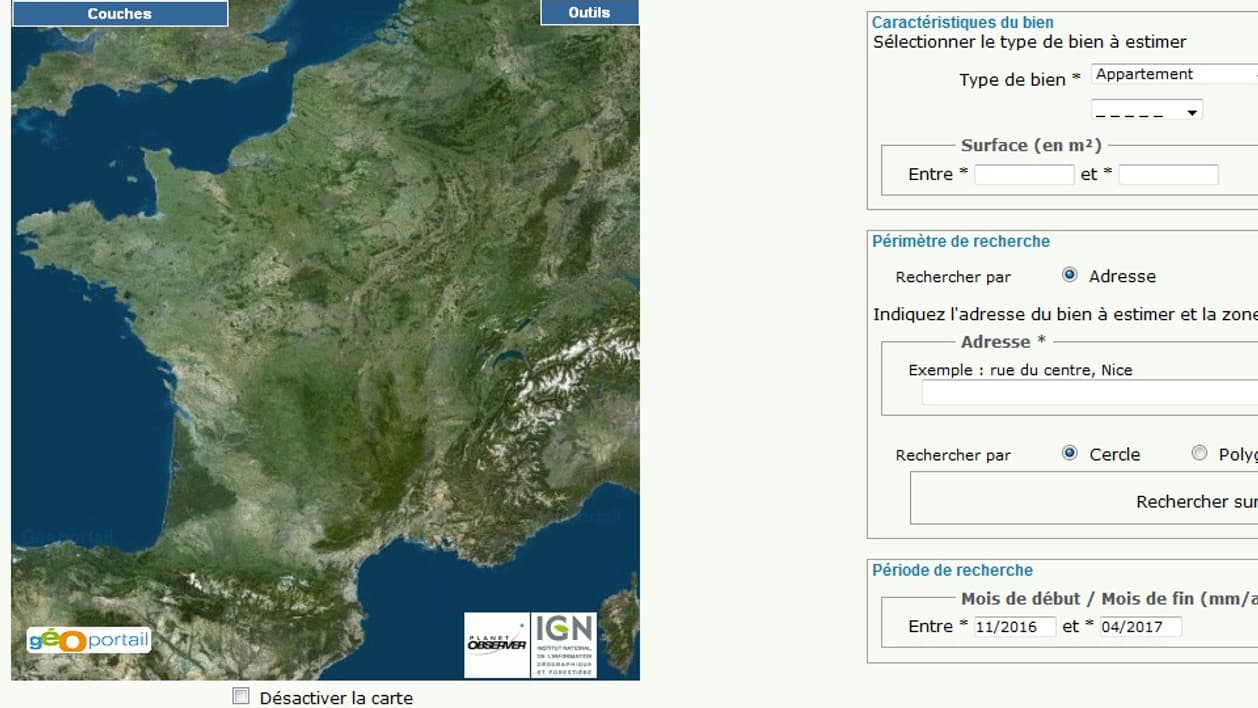Image resolution: width=1258 pixels, height=708 pixels.
Task: Click the Planet Observer logo
Action: [x=497, y=645]
